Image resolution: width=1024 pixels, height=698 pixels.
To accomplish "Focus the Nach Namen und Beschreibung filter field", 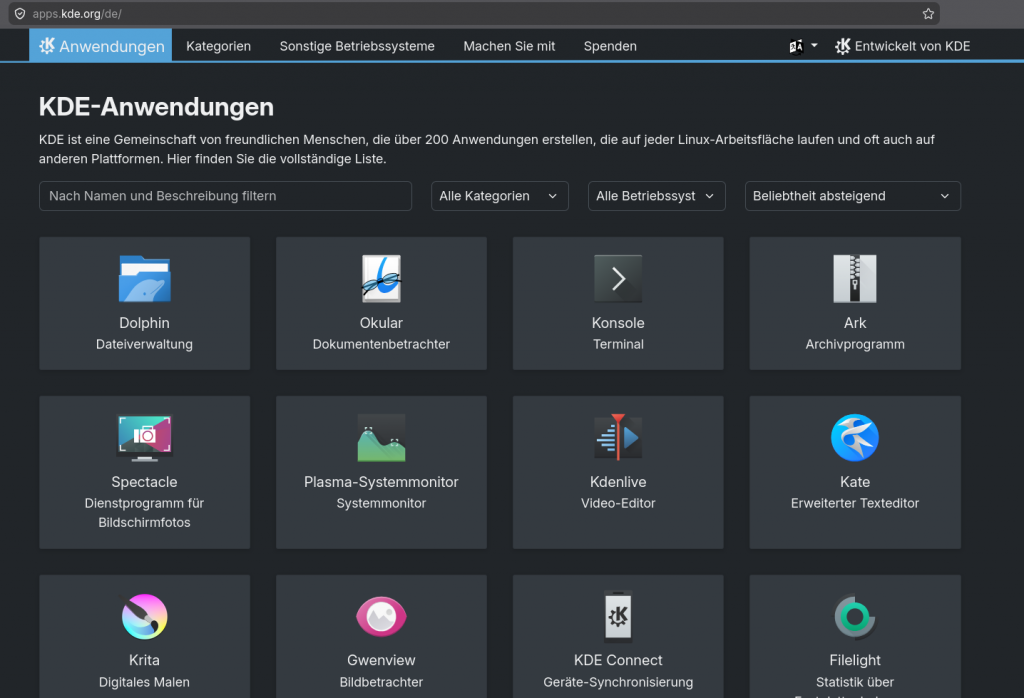I will pos(225,196).
